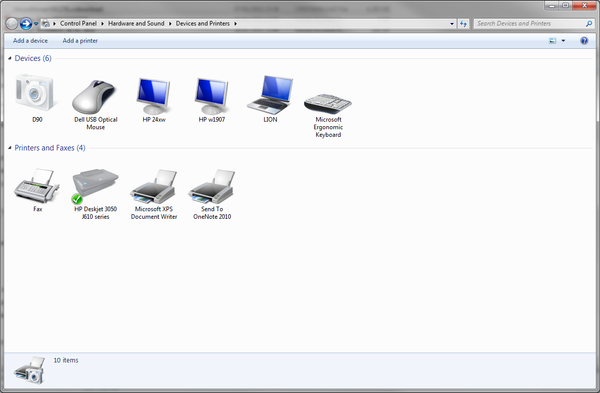Collapse the Printers and Faxes group
Screen dimensions: 600x393
[x=10, y=148]
